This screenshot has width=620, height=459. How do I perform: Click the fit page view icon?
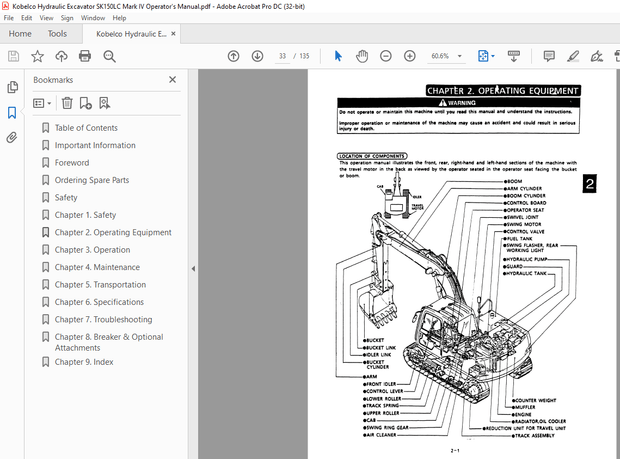pos(483,56)
